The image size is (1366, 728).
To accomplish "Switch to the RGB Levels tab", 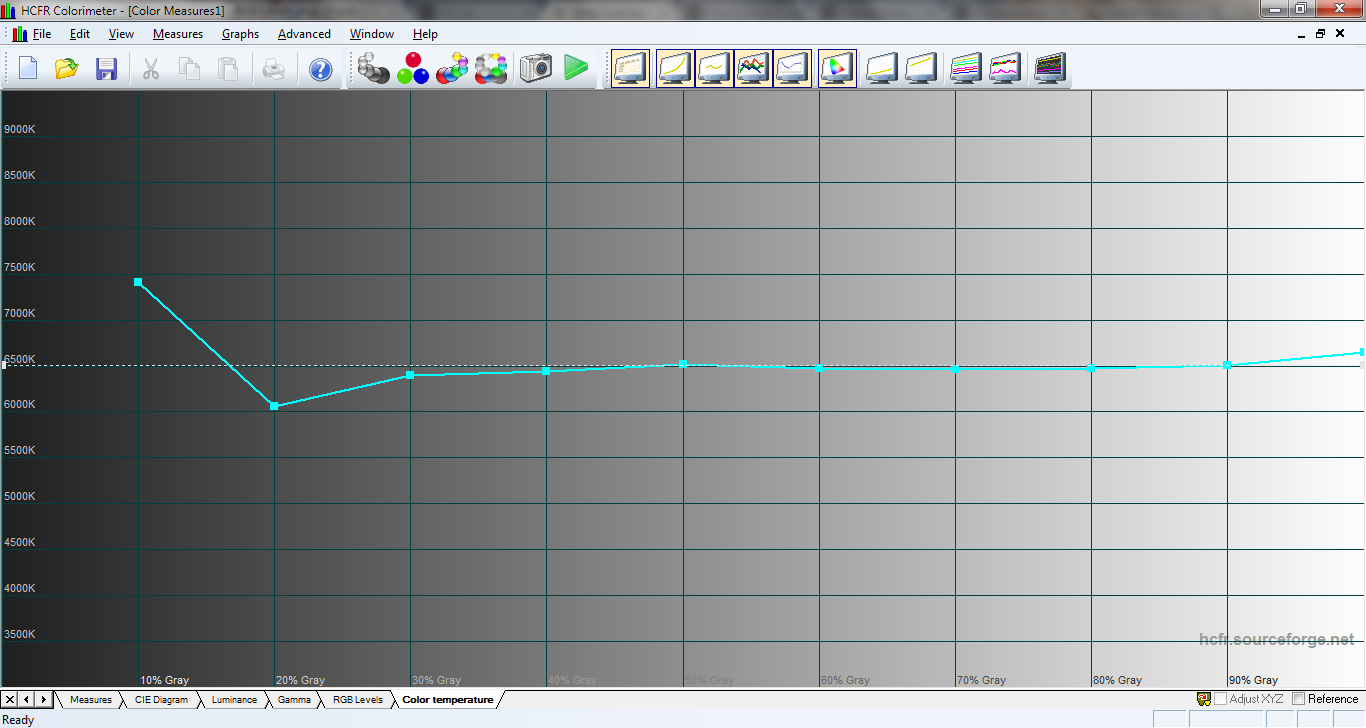I will point(357,700).
